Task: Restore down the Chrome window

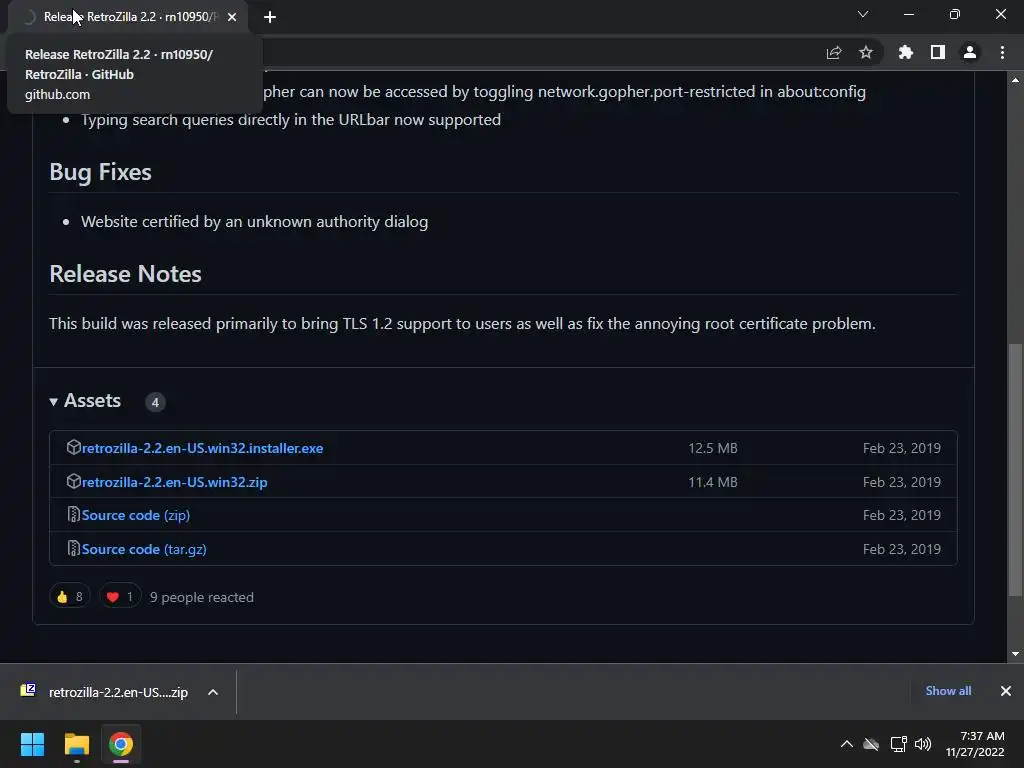Action: point(955,14)
